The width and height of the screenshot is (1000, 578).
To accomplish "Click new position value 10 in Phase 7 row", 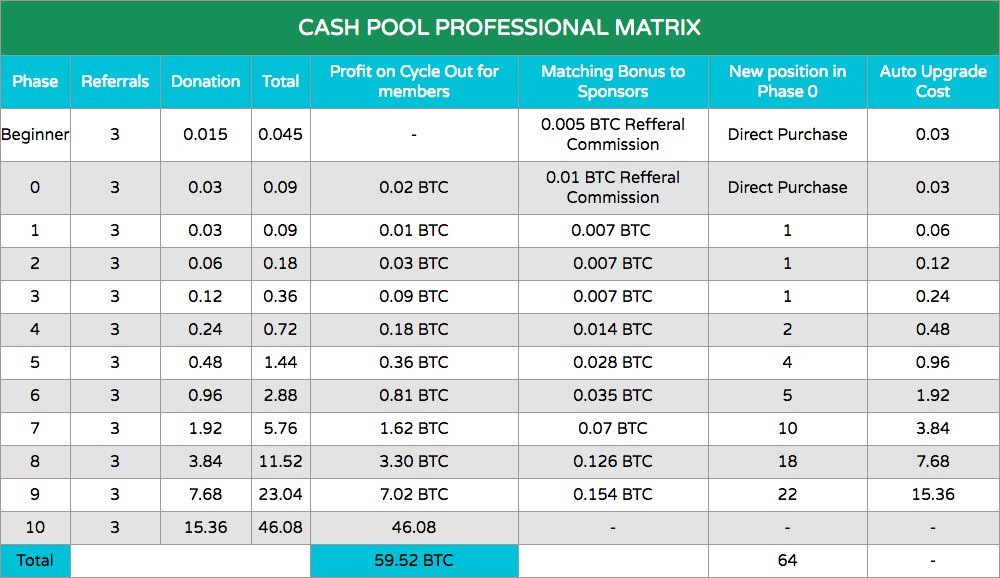I will point(788,429).
